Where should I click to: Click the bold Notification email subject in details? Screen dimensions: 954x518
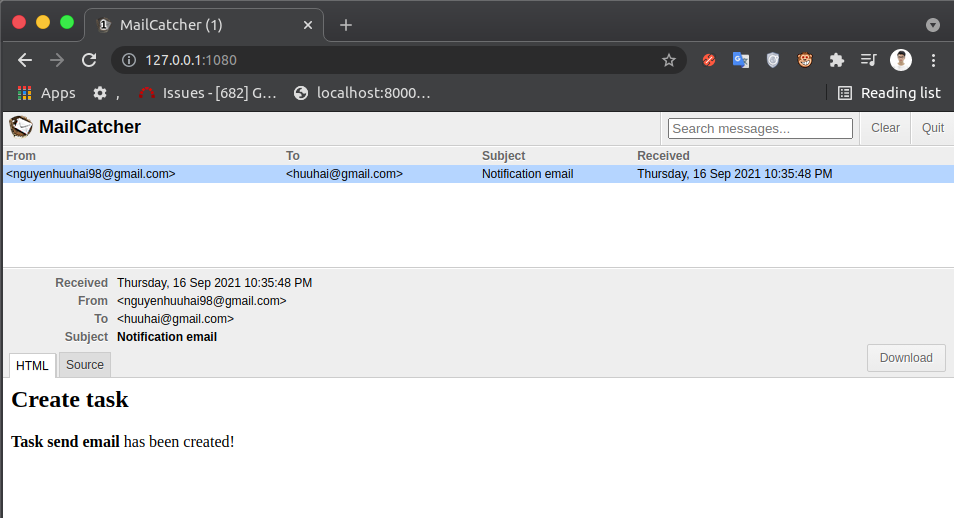coord(167,337)
